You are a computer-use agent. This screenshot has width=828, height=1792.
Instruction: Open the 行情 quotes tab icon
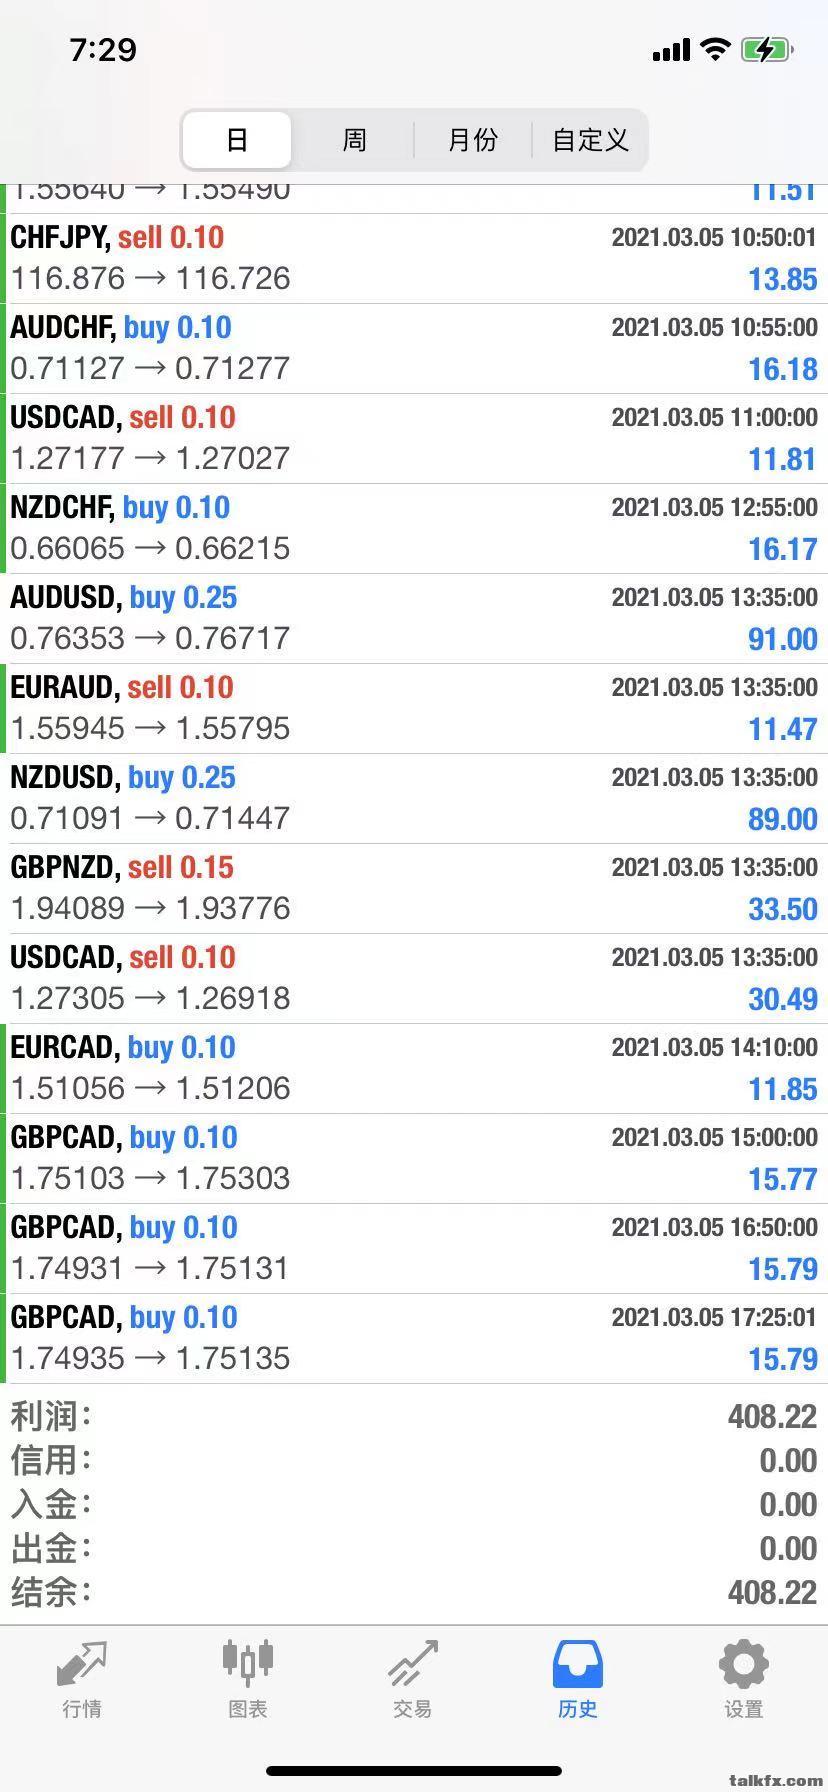81,1665
